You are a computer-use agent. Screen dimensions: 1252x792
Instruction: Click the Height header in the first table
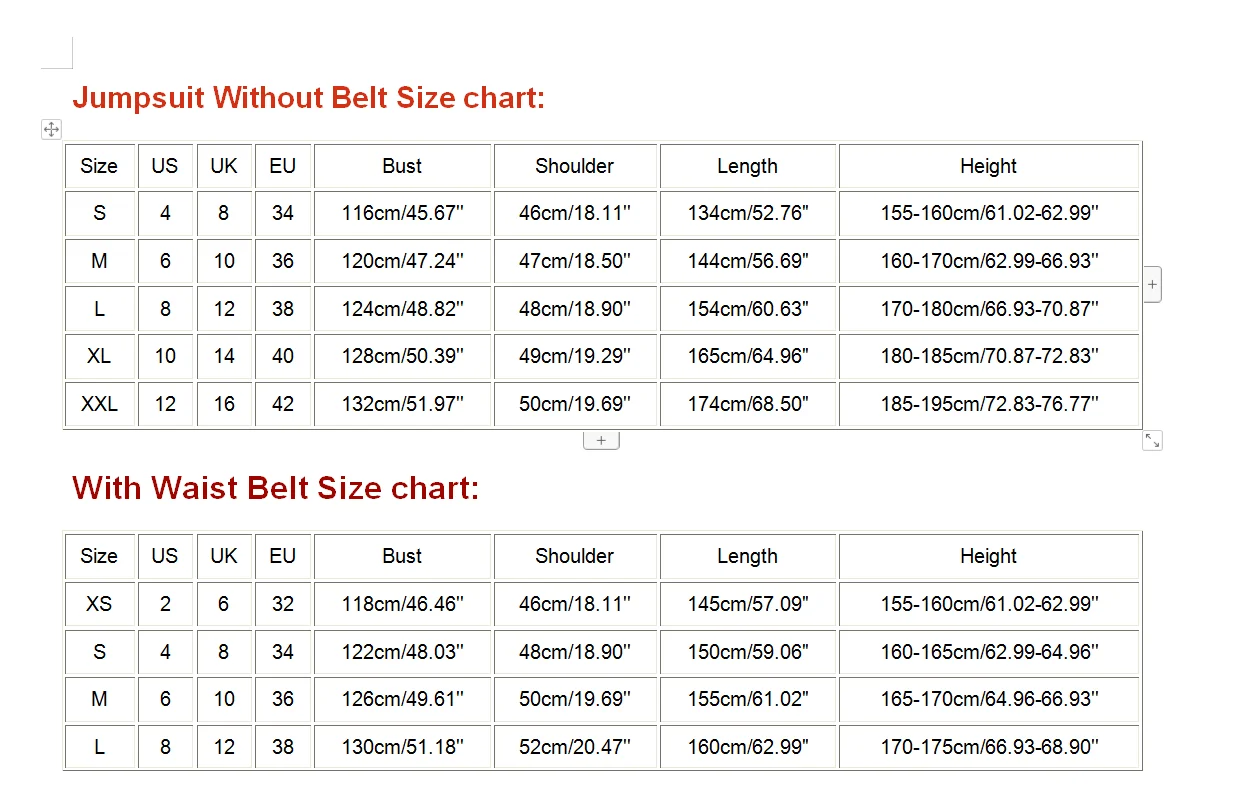(x=988, y=166)
